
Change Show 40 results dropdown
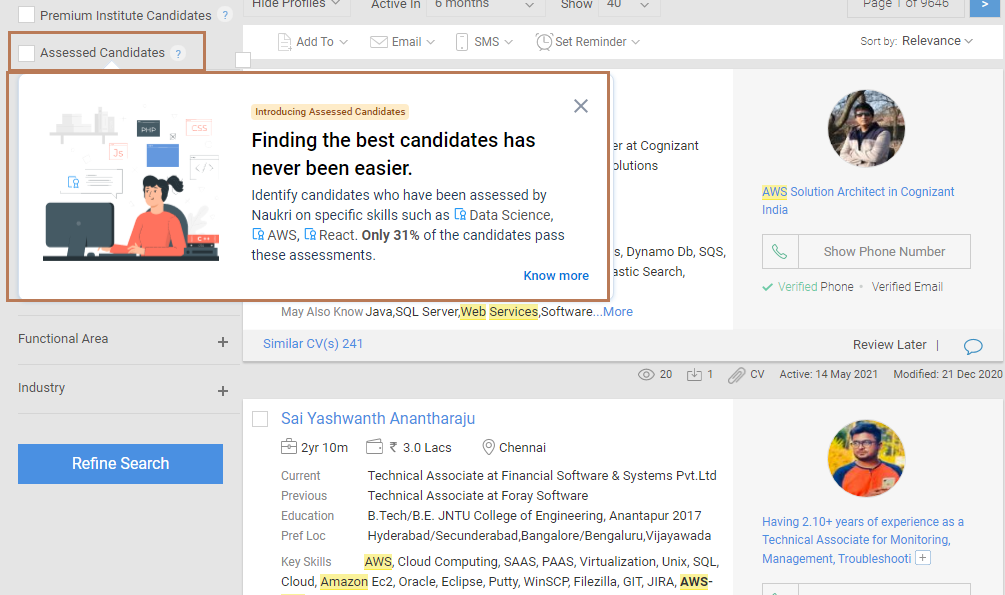(629, 5)
